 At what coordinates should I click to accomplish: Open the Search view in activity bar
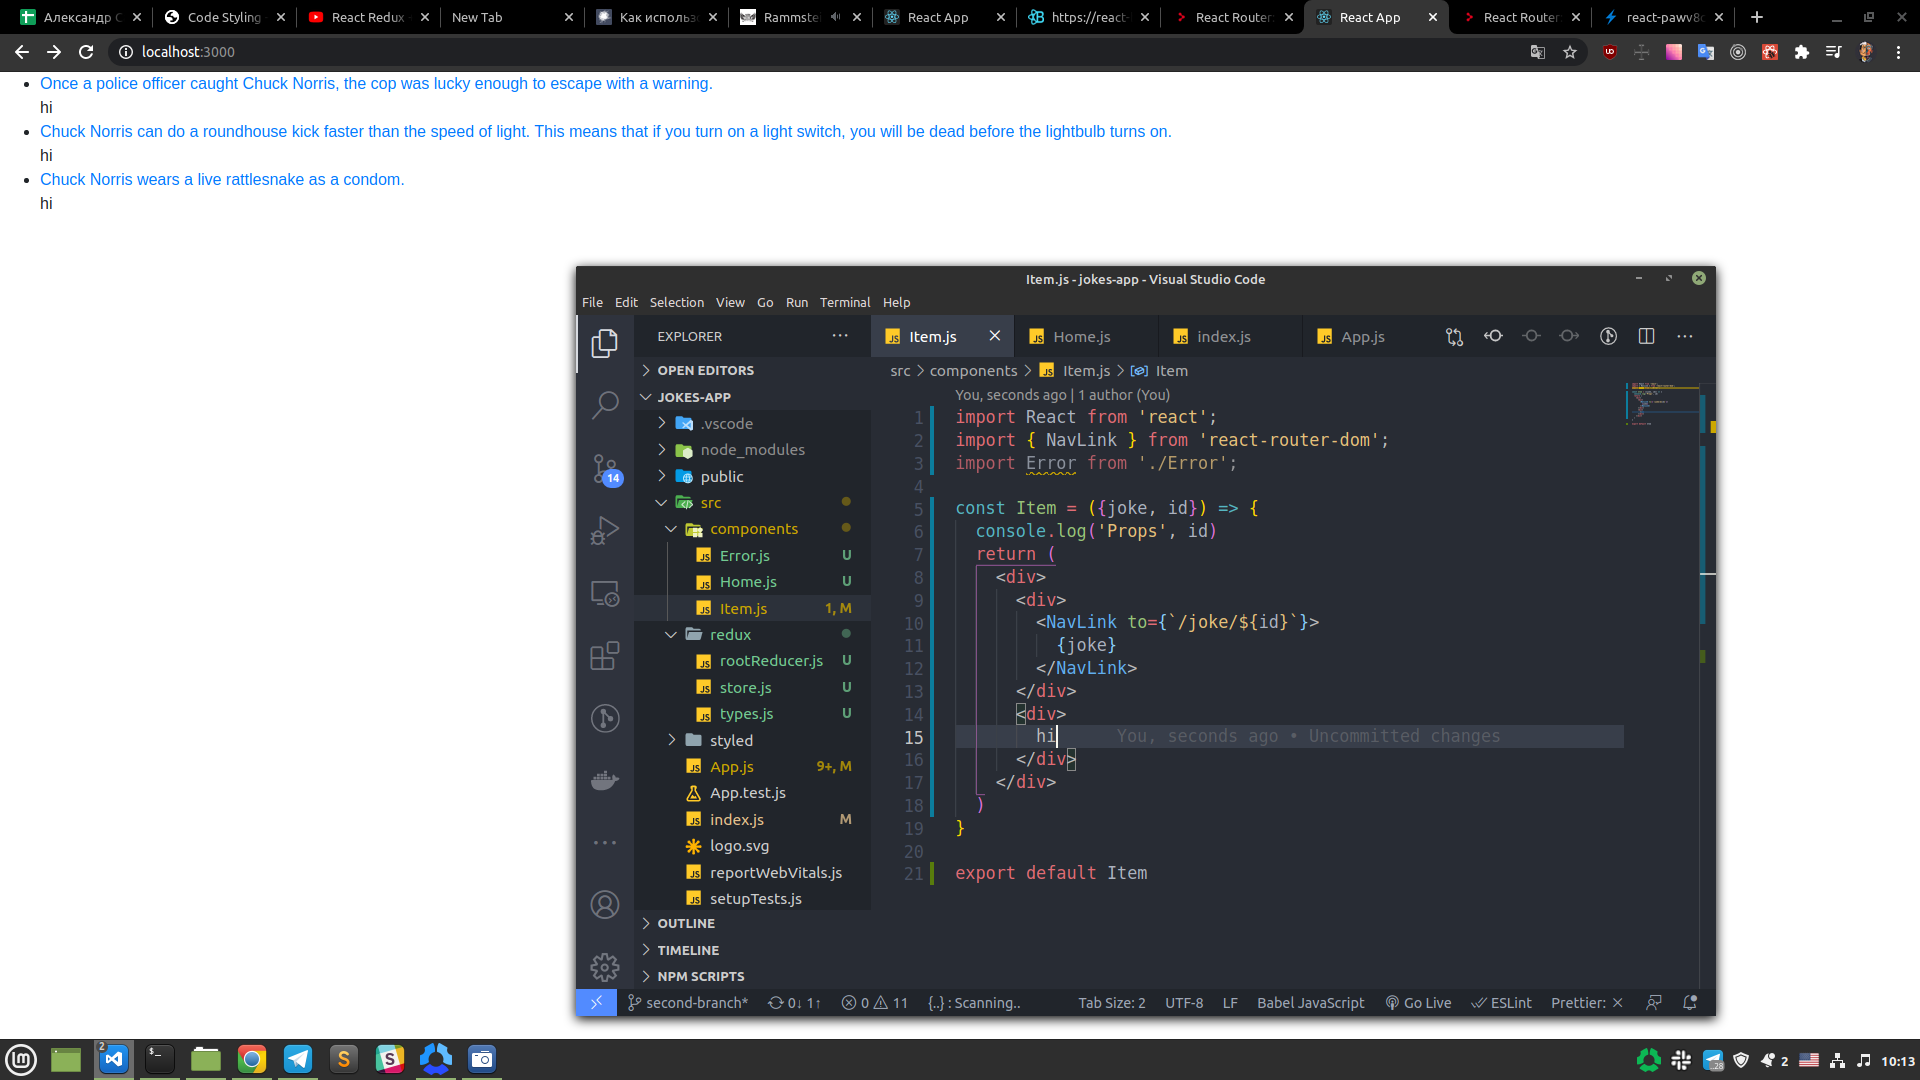[604, 405]
